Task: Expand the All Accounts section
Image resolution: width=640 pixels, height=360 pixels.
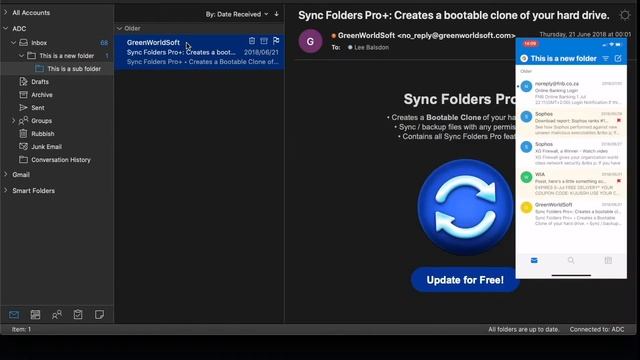Action: [x=6, y=13]
